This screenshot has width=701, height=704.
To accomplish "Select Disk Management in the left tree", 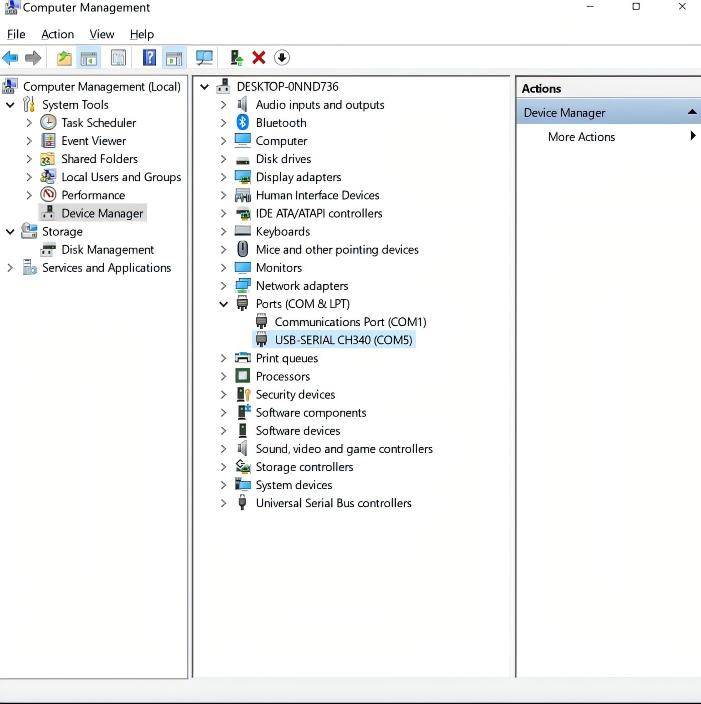I will [107, 250].
